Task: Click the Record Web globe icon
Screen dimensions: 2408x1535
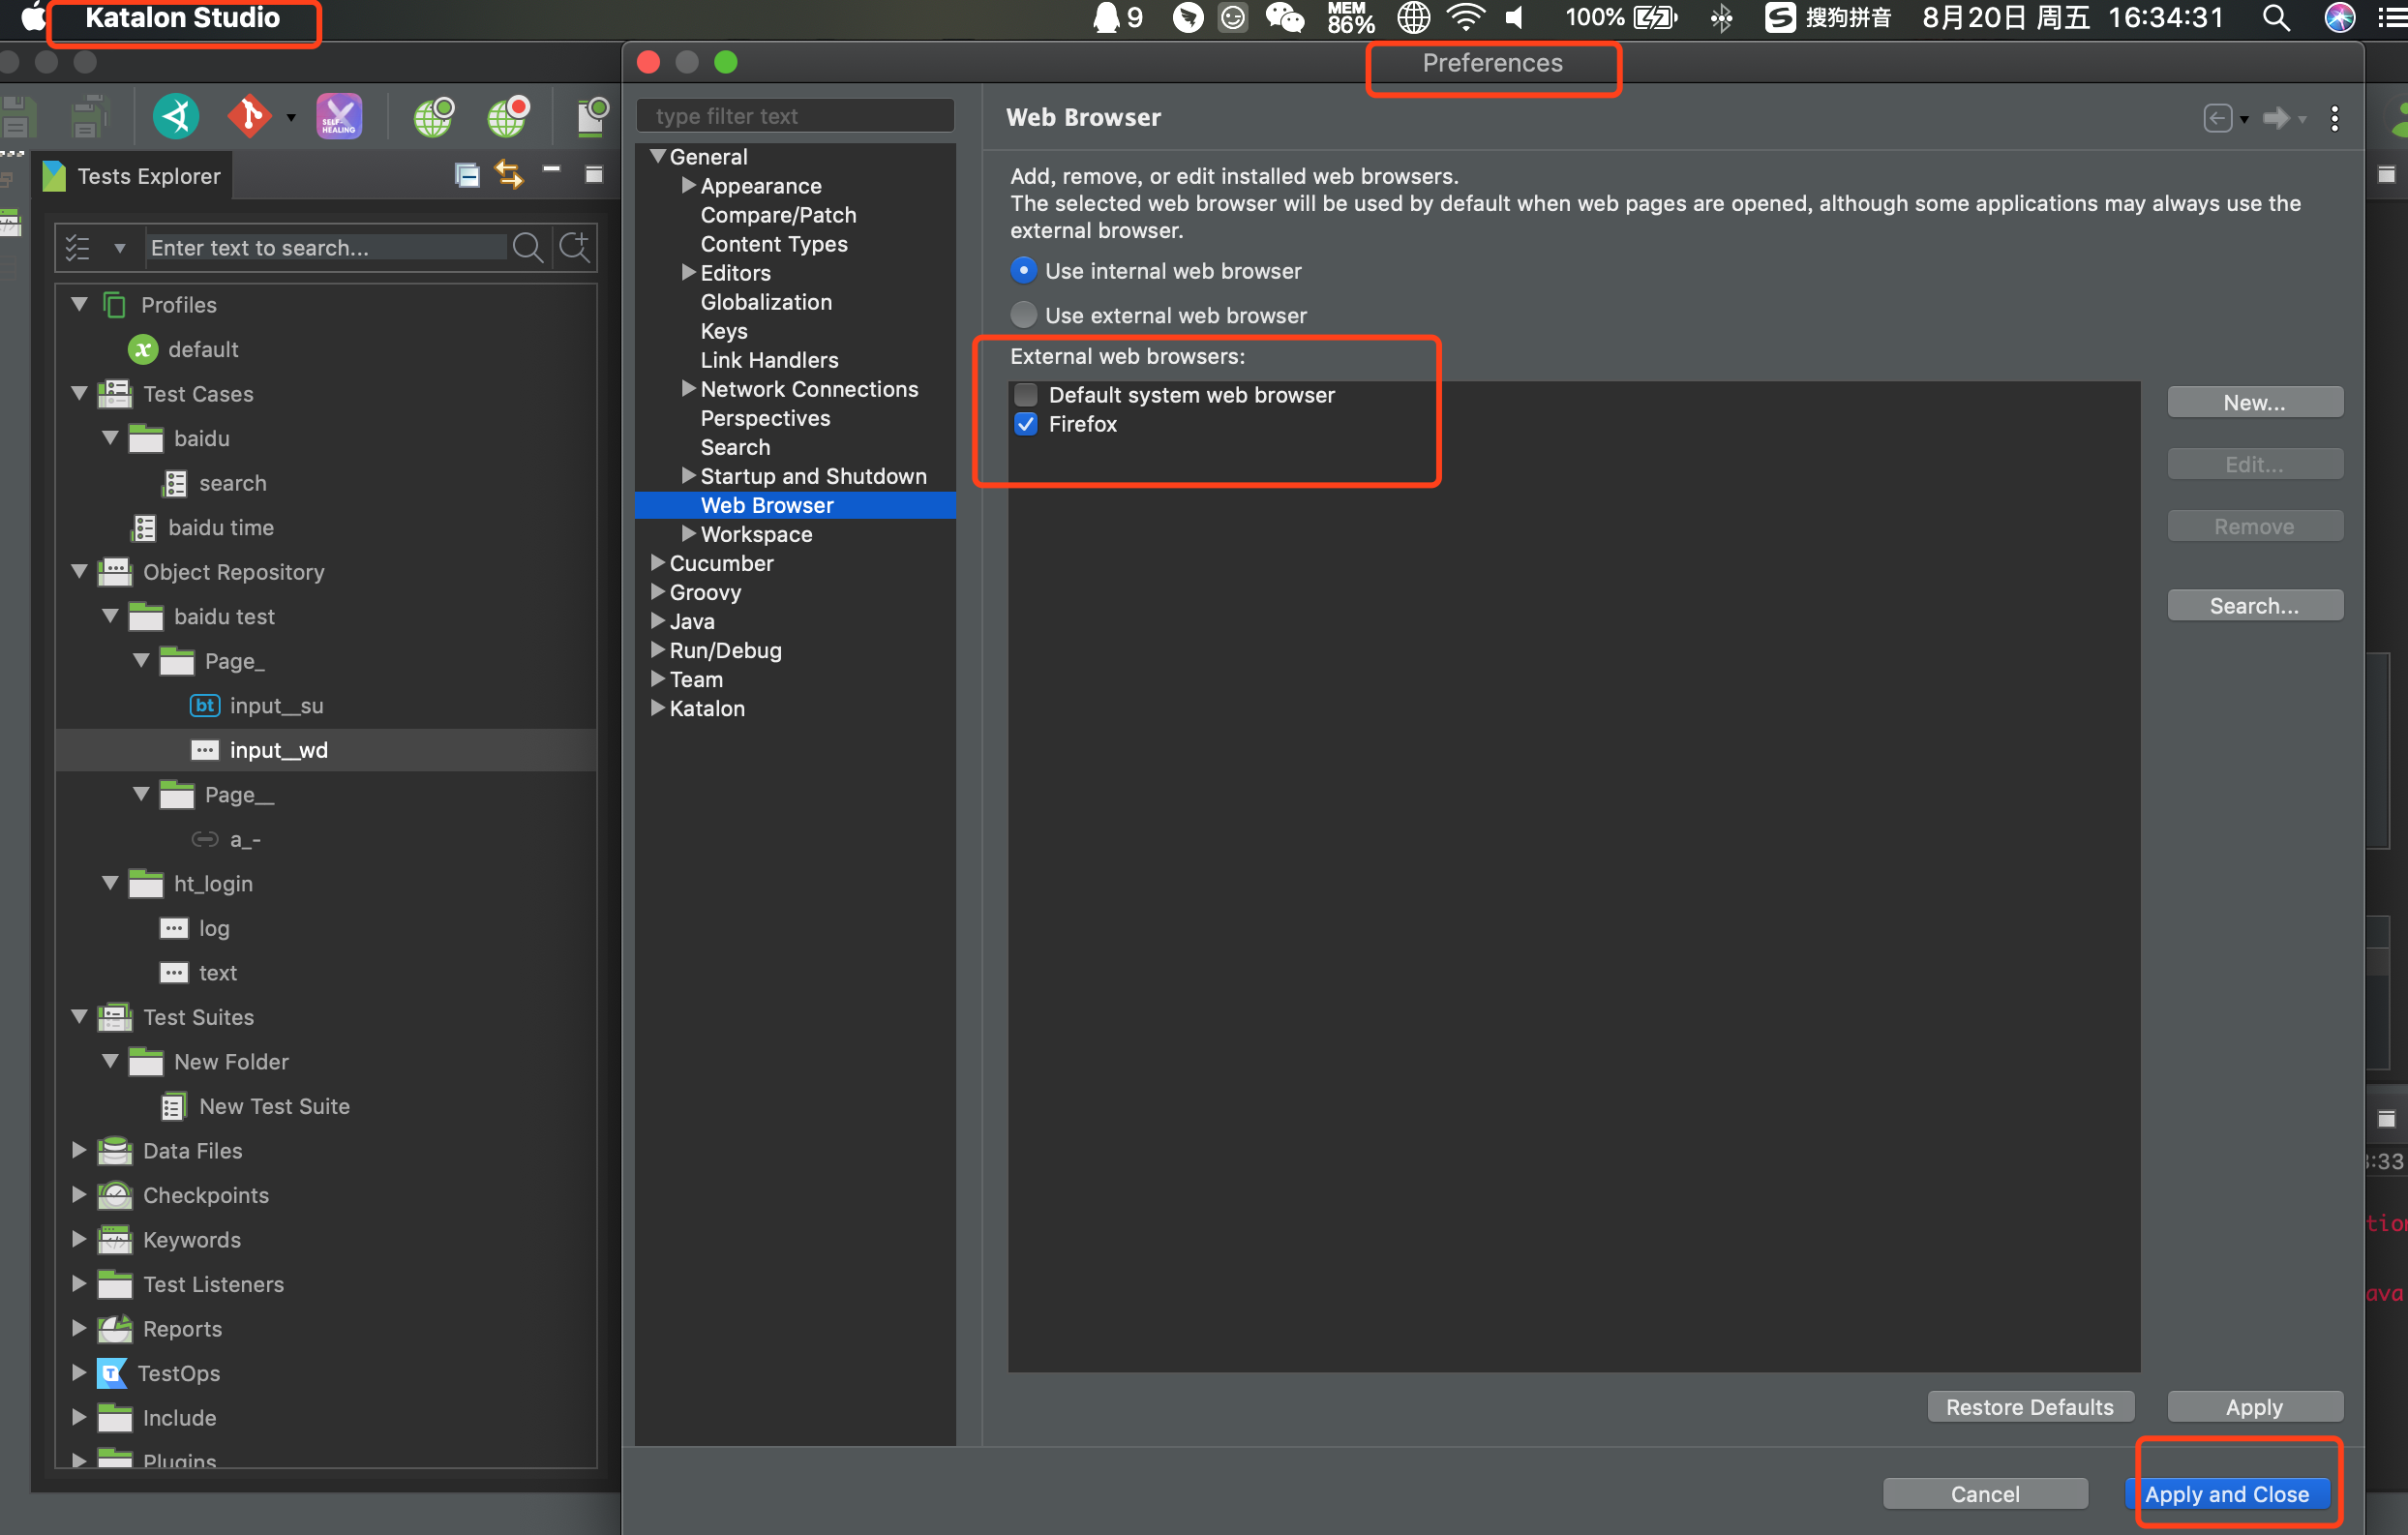Action: [508, 117]
